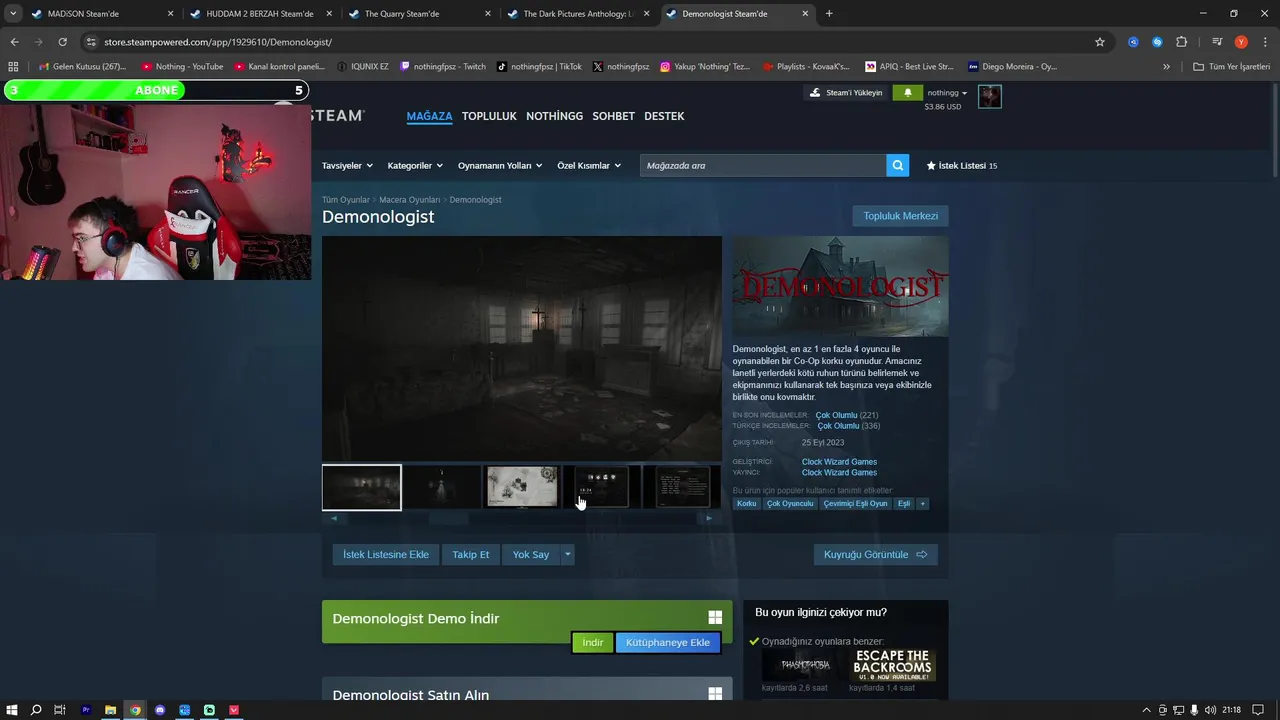Viewport: 1280px width, 720px height.
Task: Select the second screenshot thumbnail
Action: click(442, 487)
